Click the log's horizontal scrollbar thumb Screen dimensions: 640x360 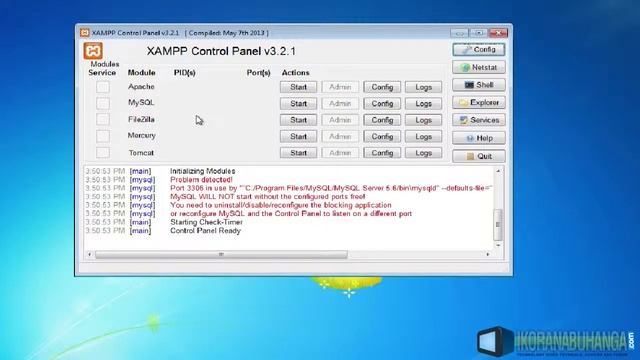point(221,254)
